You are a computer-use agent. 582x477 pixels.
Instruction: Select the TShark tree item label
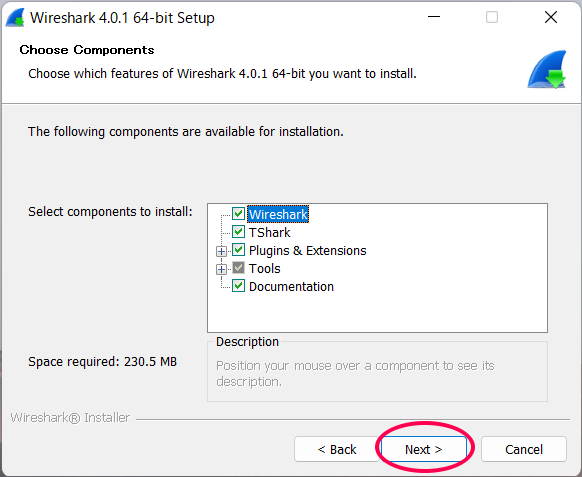269,232
